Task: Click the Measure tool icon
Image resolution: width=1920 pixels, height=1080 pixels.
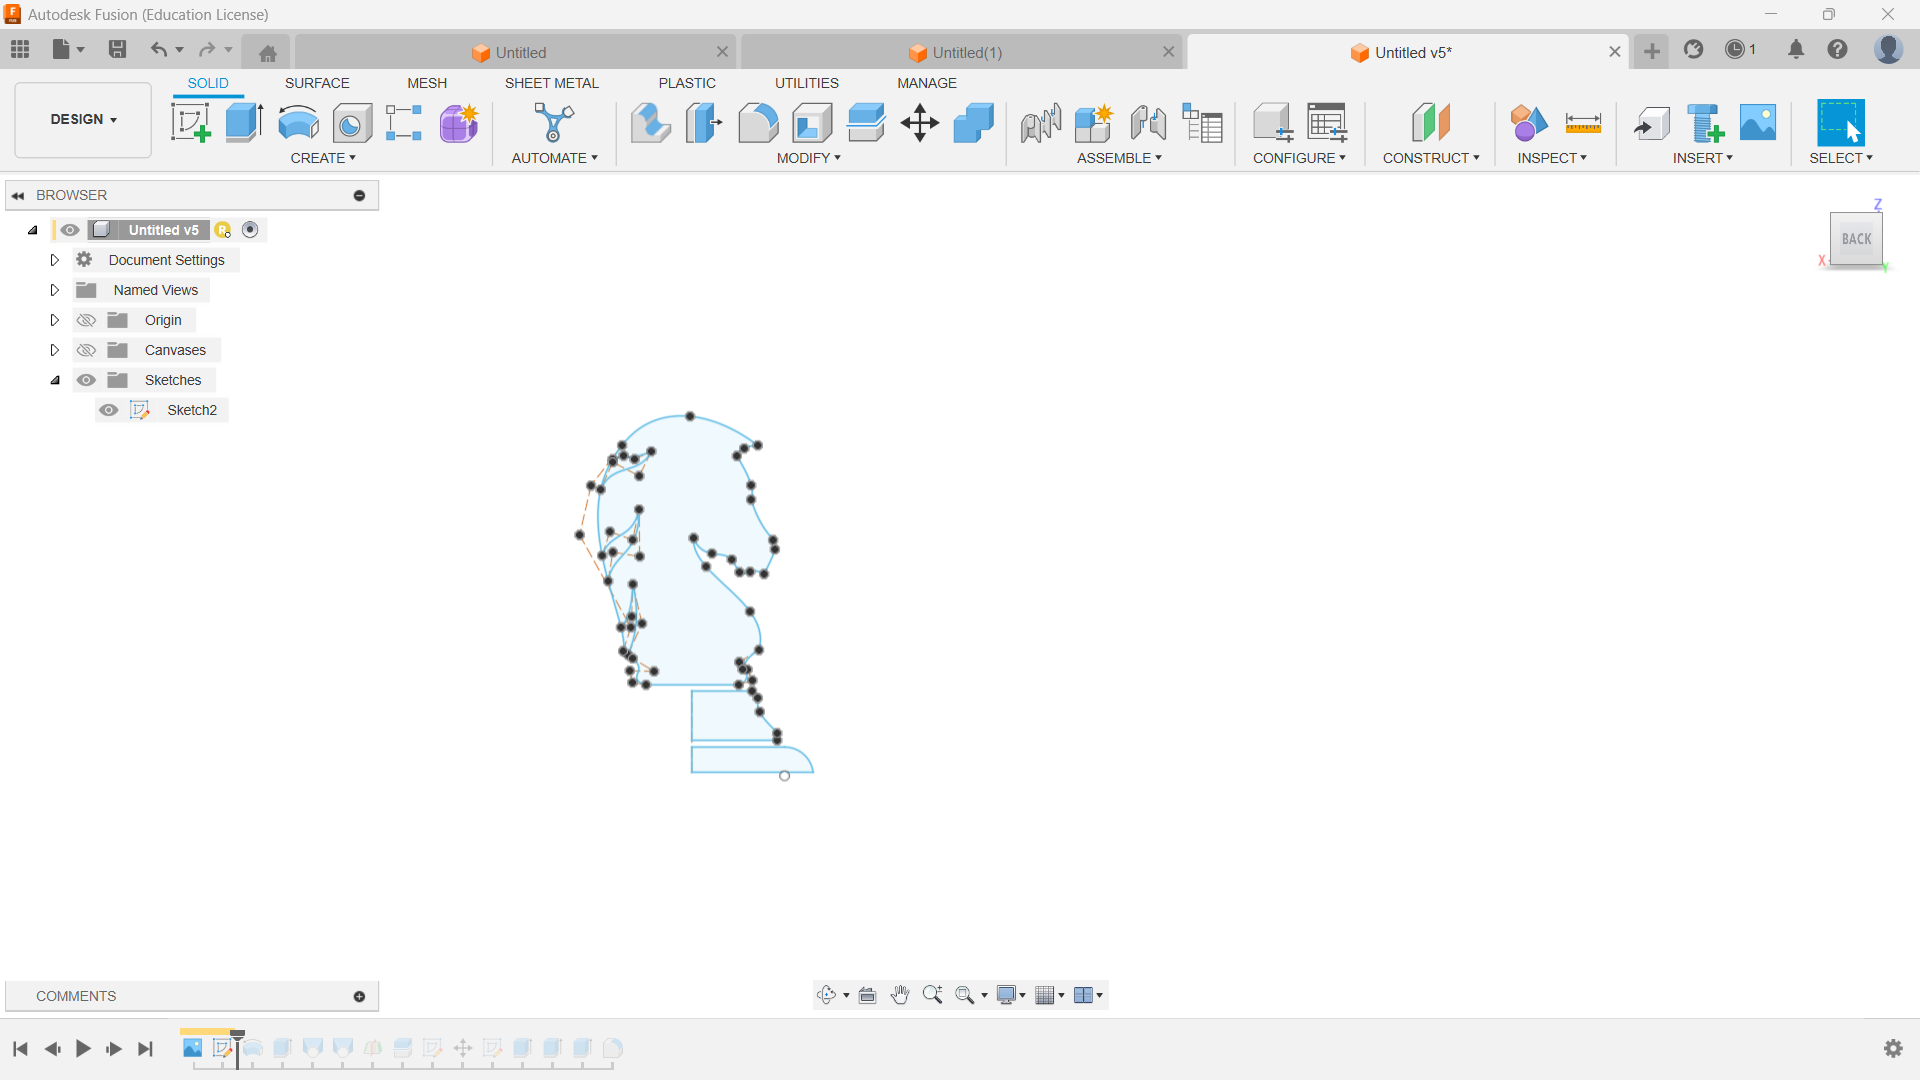Action: [x=1583, y=123]
